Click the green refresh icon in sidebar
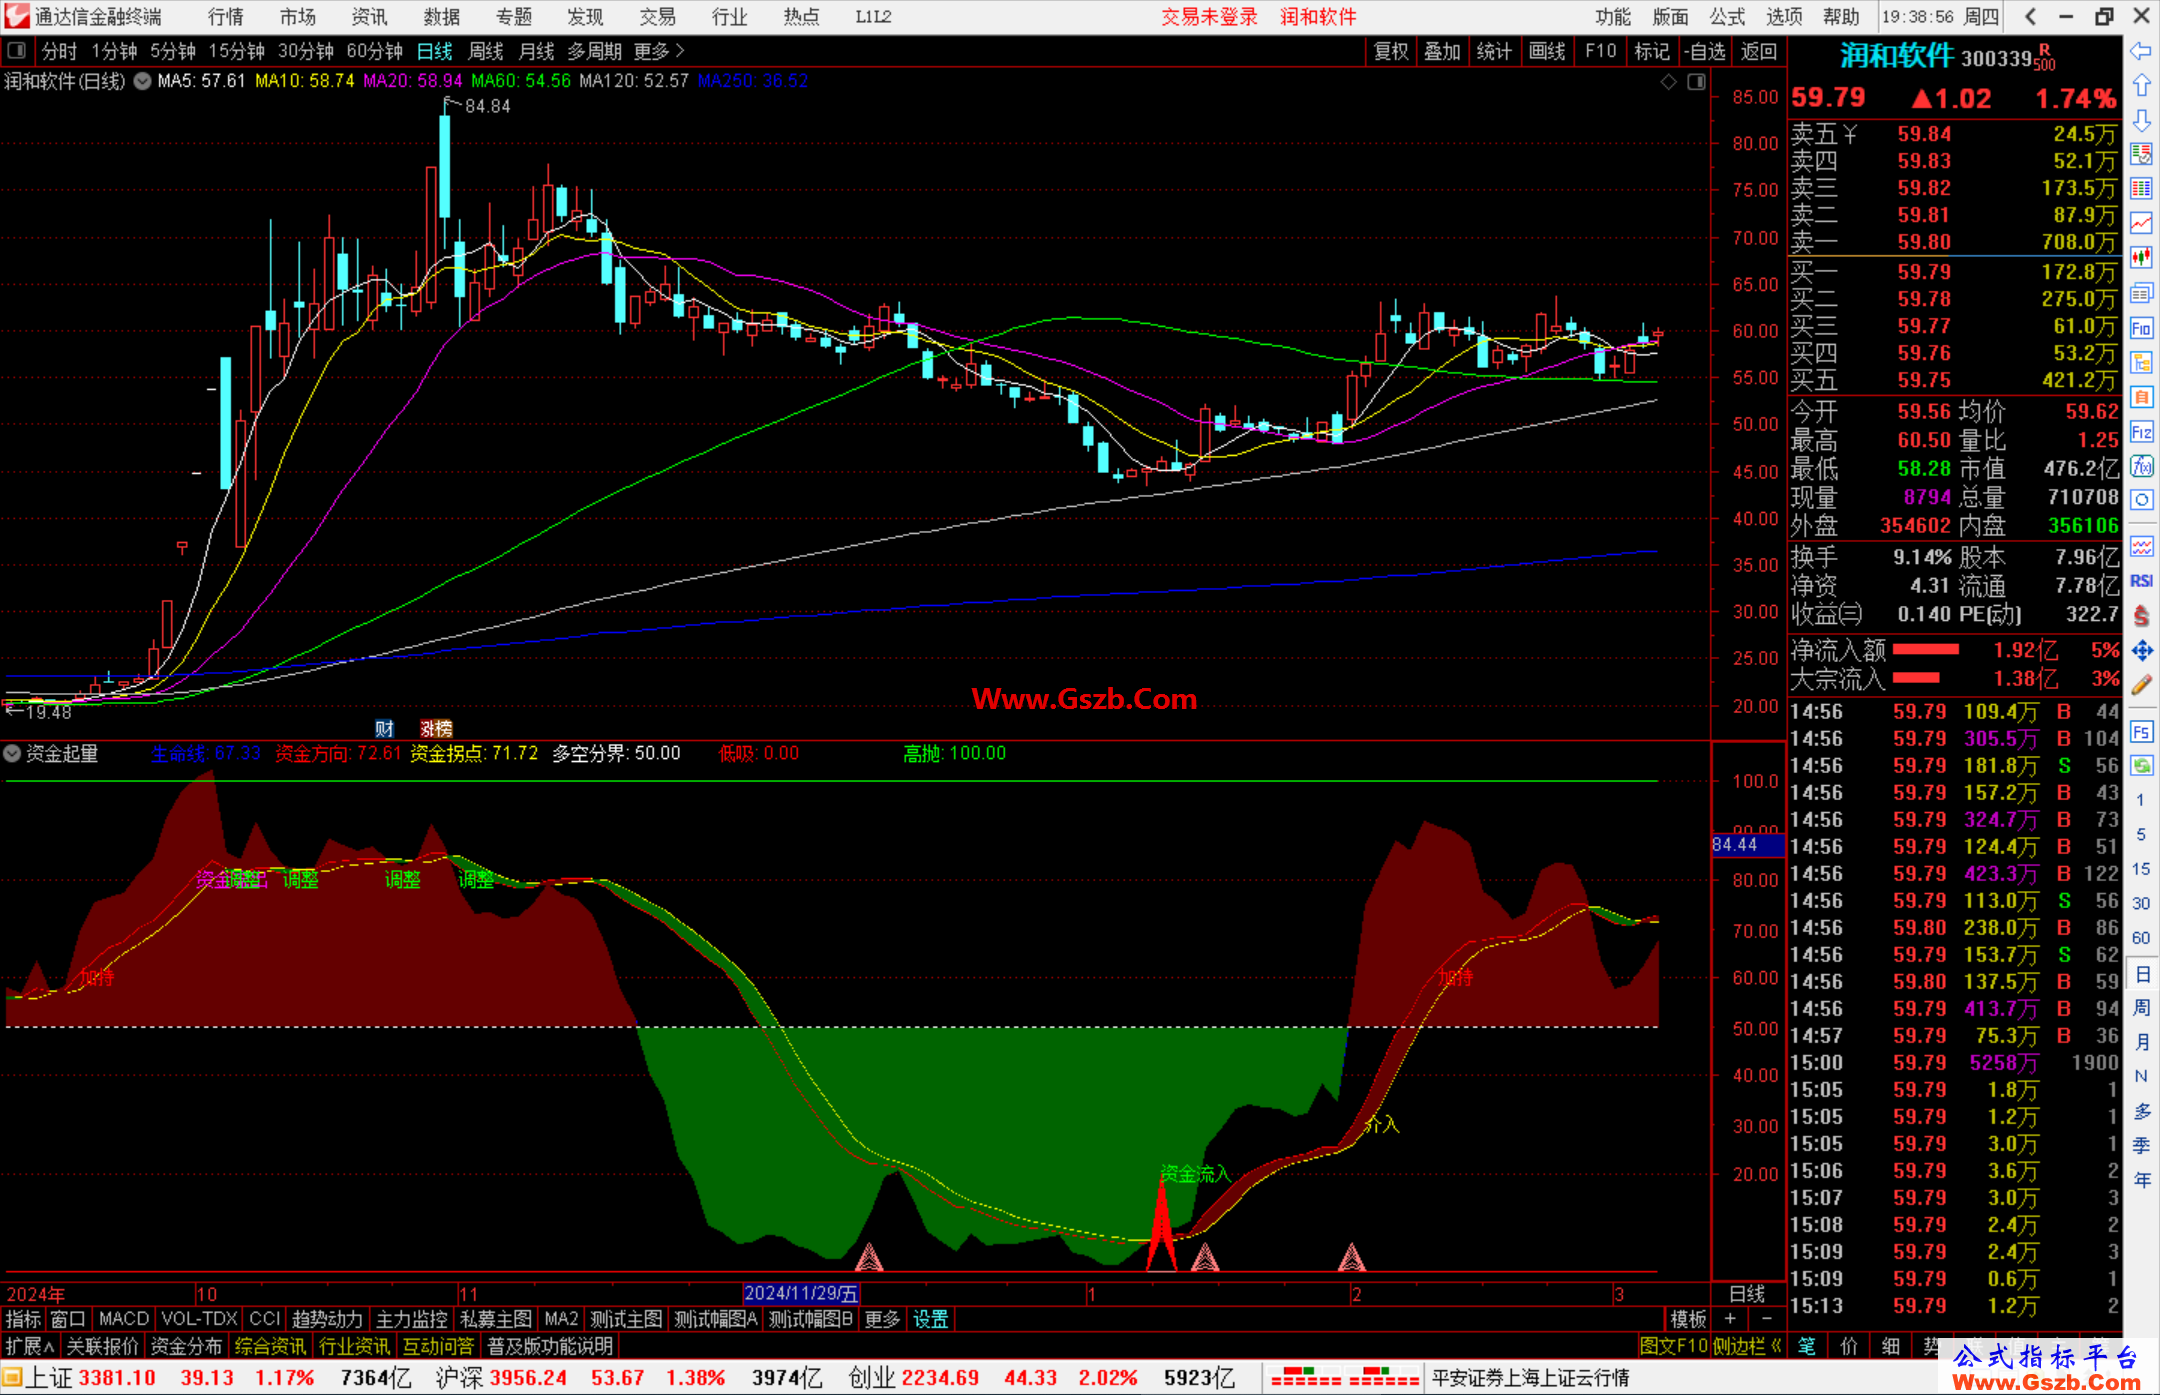This screenshot has width=2160, height=1395. tap(2141, 766)
